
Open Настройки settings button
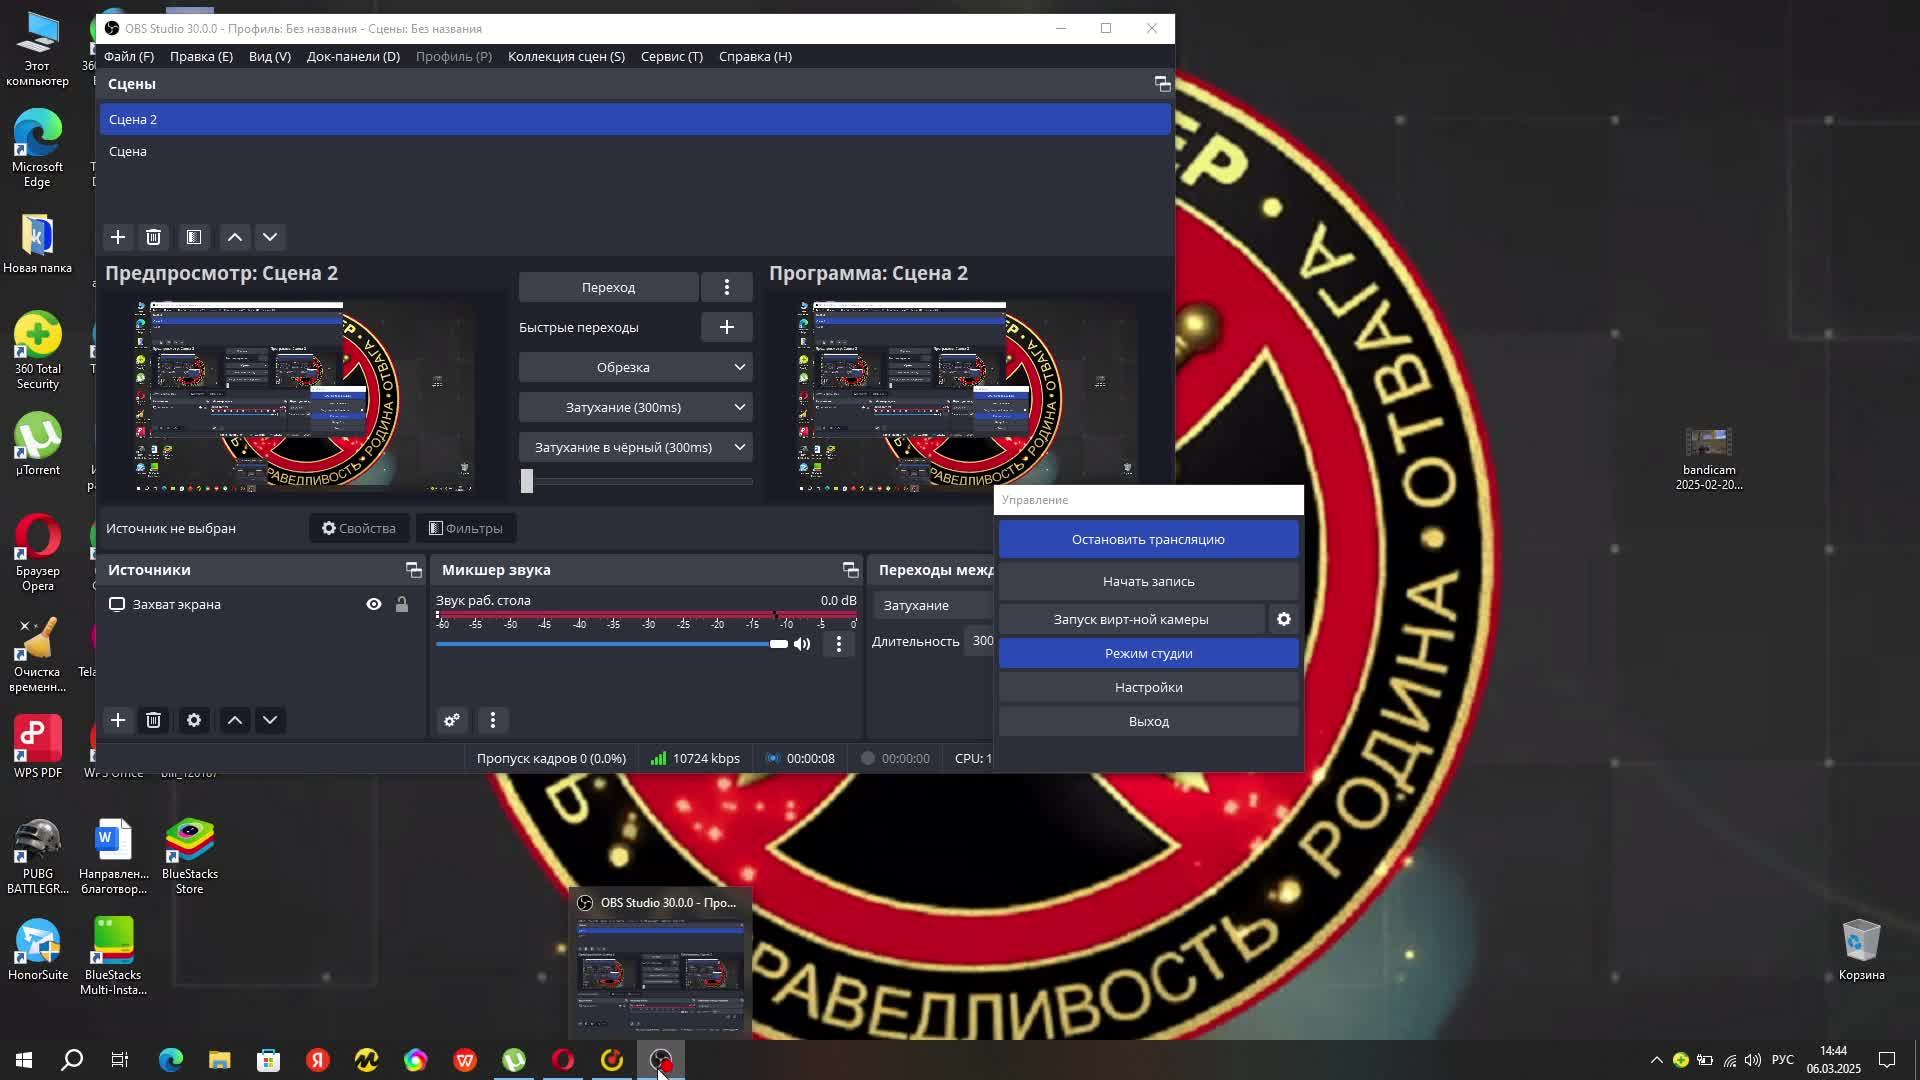pyautogui.click(x=1148, y=687)
